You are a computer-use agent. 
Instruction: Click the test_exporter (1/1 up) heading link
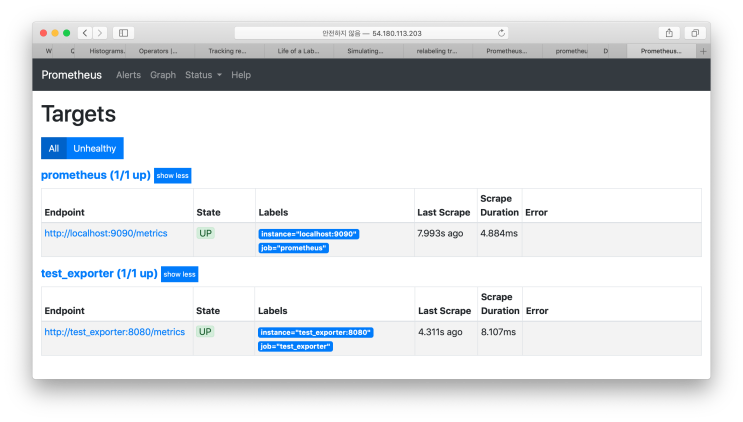coord(99,274)
